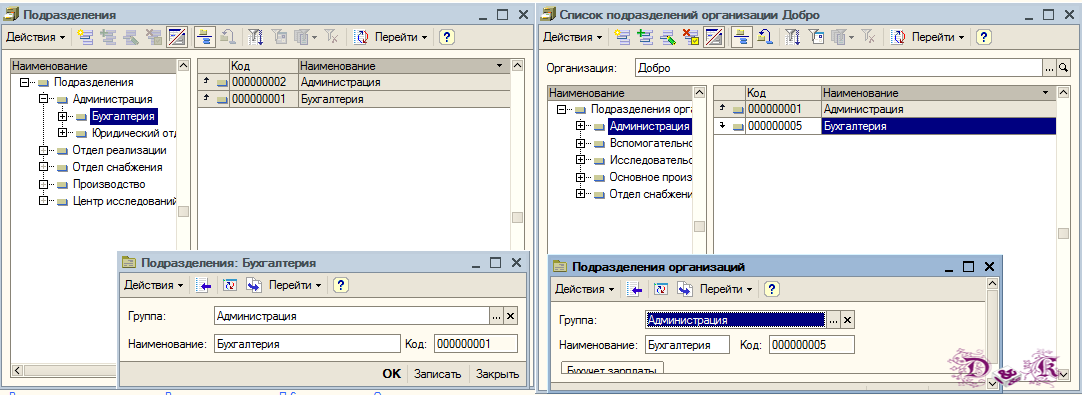Click the Filter and sort icon in Подразделения window
1082x395 pixels.
255,37
